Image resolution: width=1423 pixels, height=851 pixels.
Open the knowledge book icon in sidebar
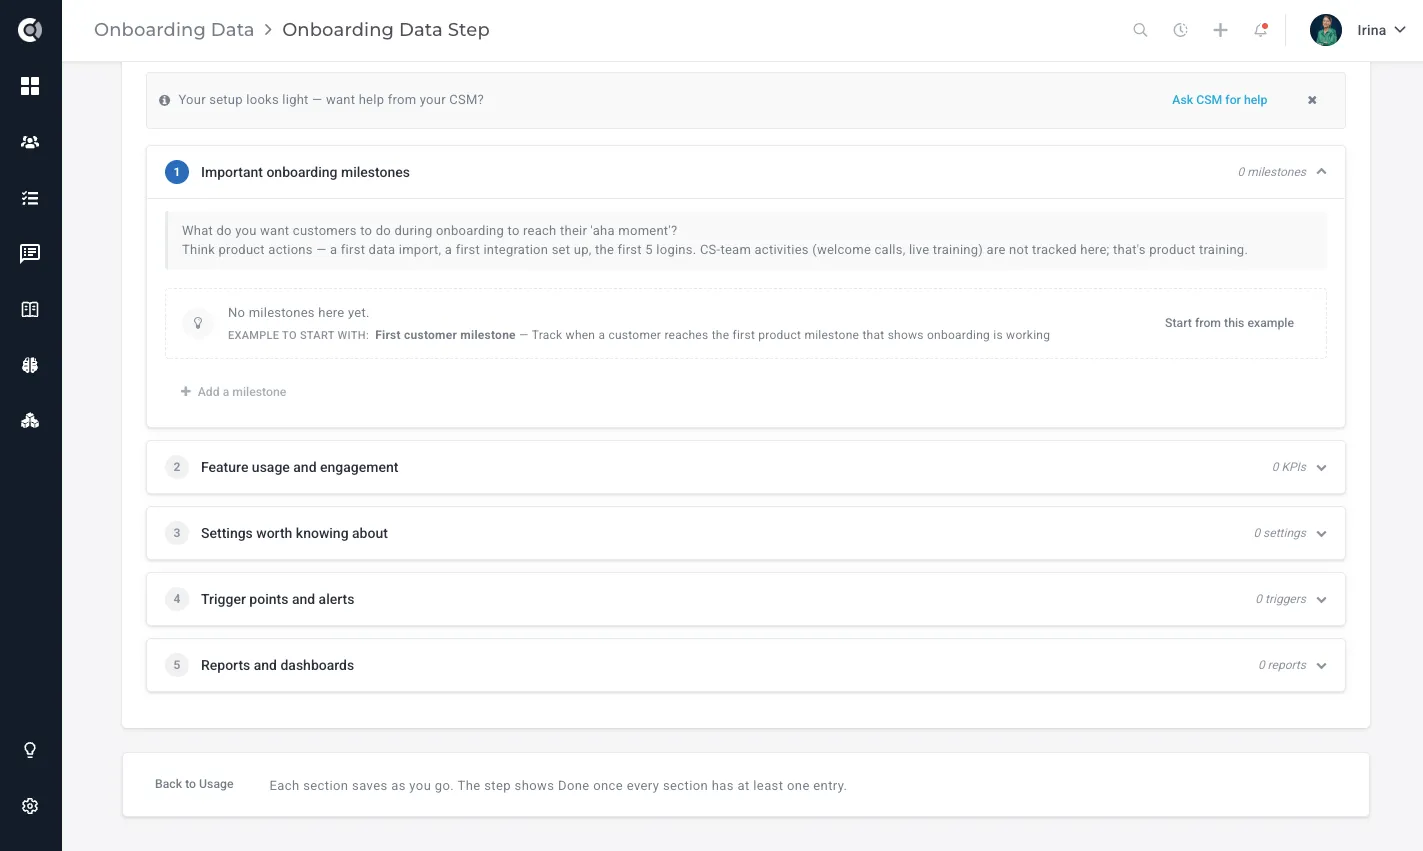click(x=30, y=310)
